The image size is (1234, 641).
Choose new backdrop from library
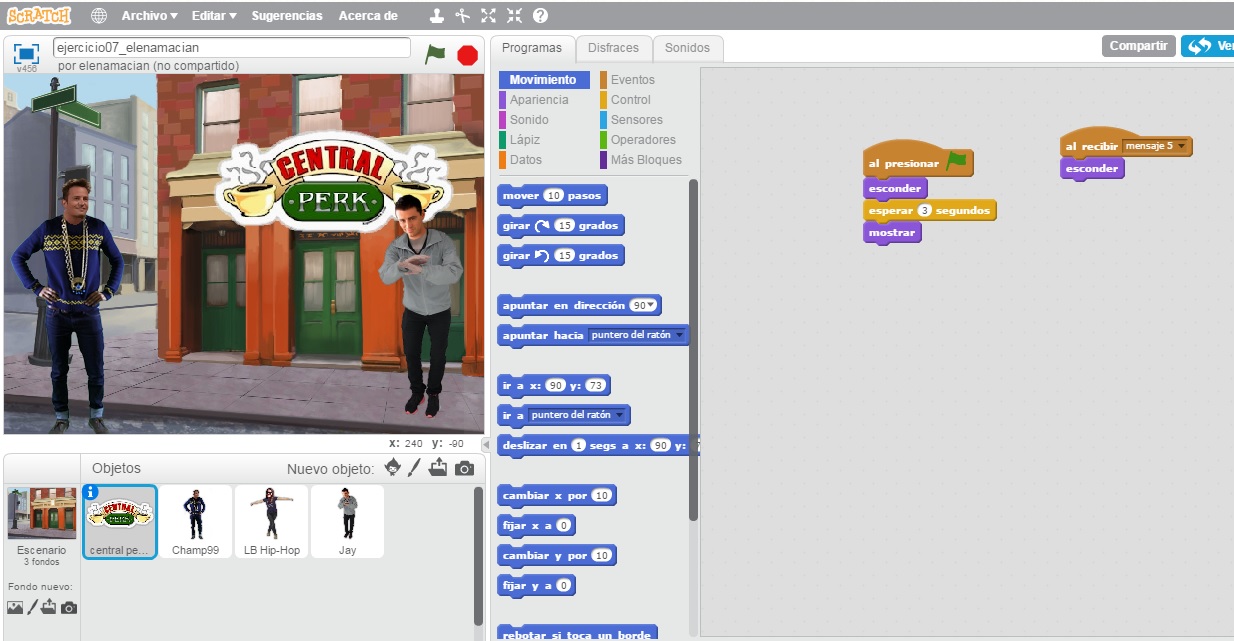pyautogui.click(x=15, y=607)
